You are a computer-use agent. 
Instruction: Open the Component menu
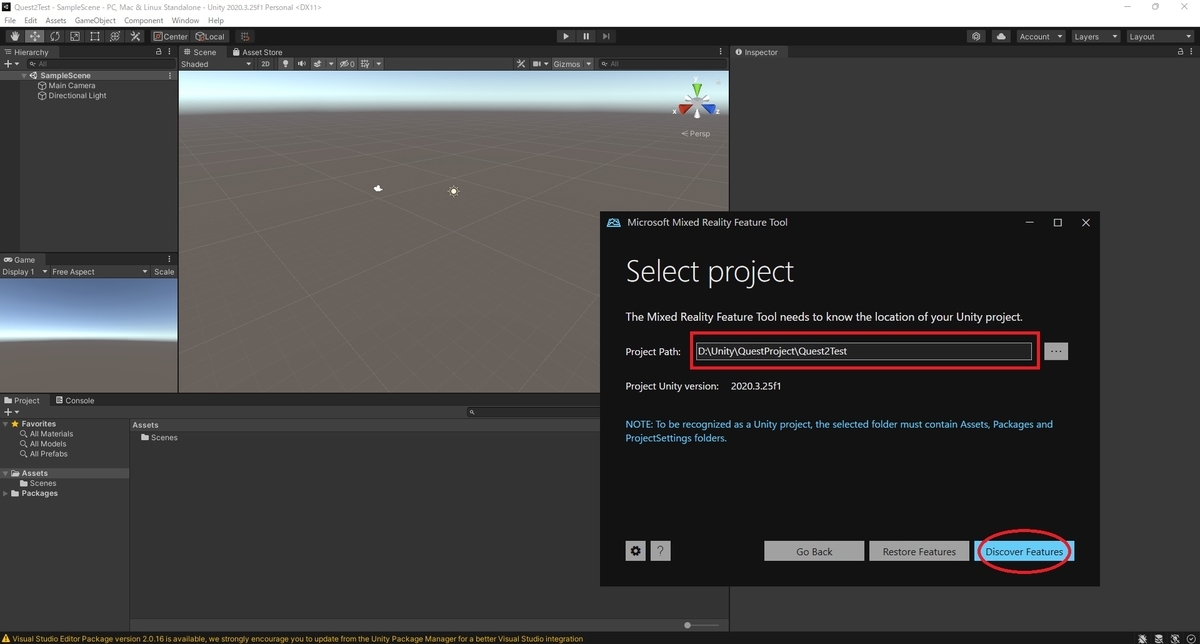point(144,20)
